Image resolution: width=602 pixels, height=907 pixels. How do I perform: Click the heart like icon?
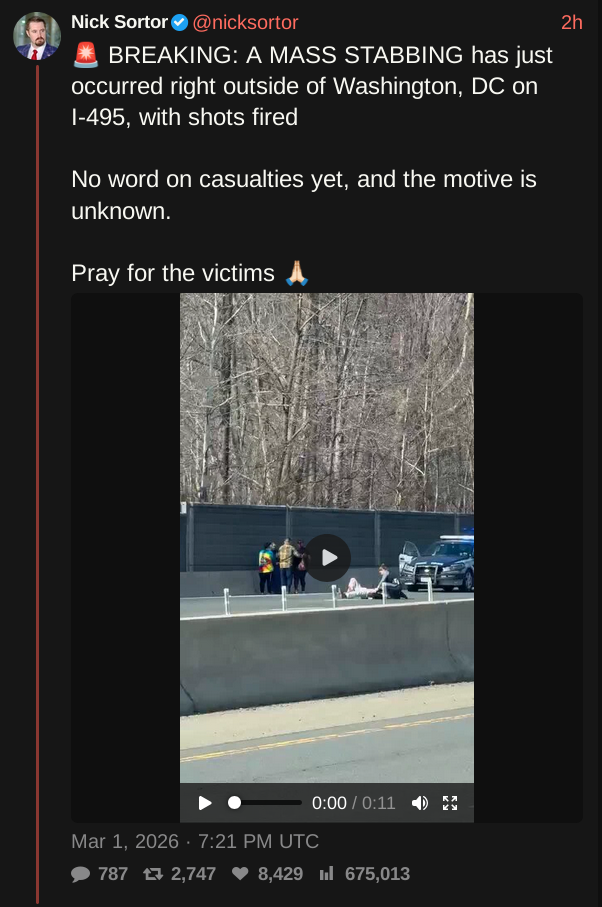click(x=240, y=873)
